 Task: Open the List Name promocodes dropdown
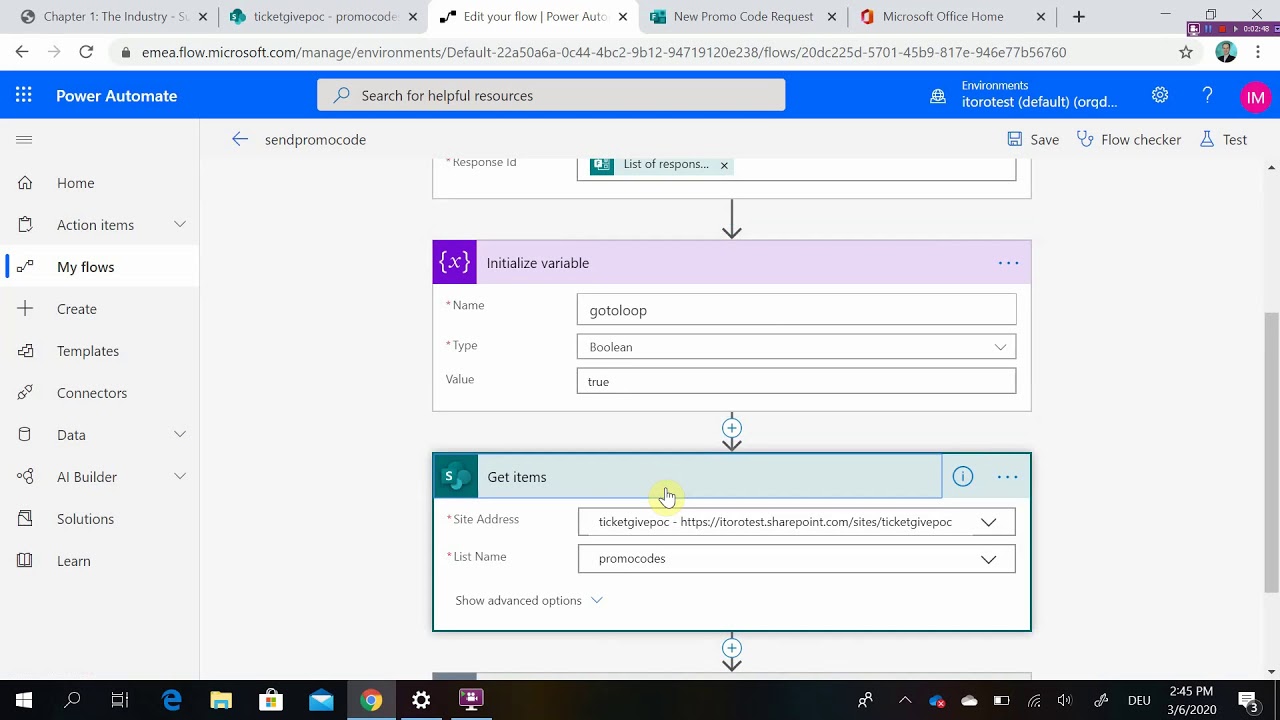point(796,559)
